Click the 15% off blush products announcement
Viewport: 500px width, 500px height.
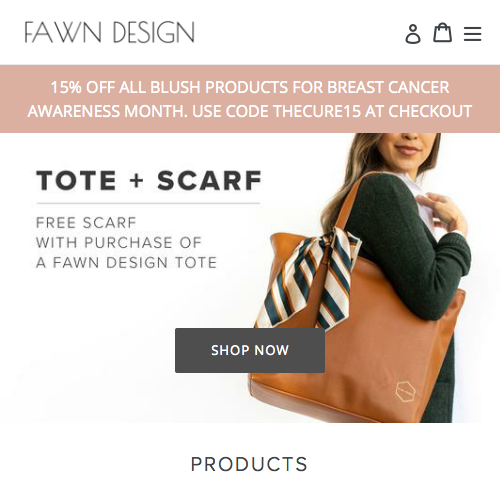point(250,99)
